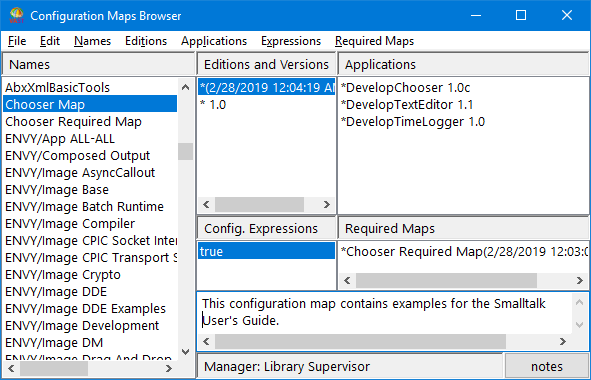Click Required Maps scroll left arrow
The height and width of the screenshot is (380, 591).
tap(347, 280)
